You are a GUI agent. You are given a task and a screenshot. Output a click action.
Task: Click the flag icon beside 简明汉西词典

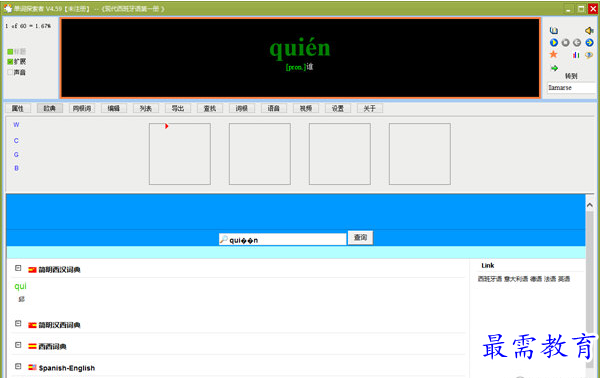coord(32,325)
